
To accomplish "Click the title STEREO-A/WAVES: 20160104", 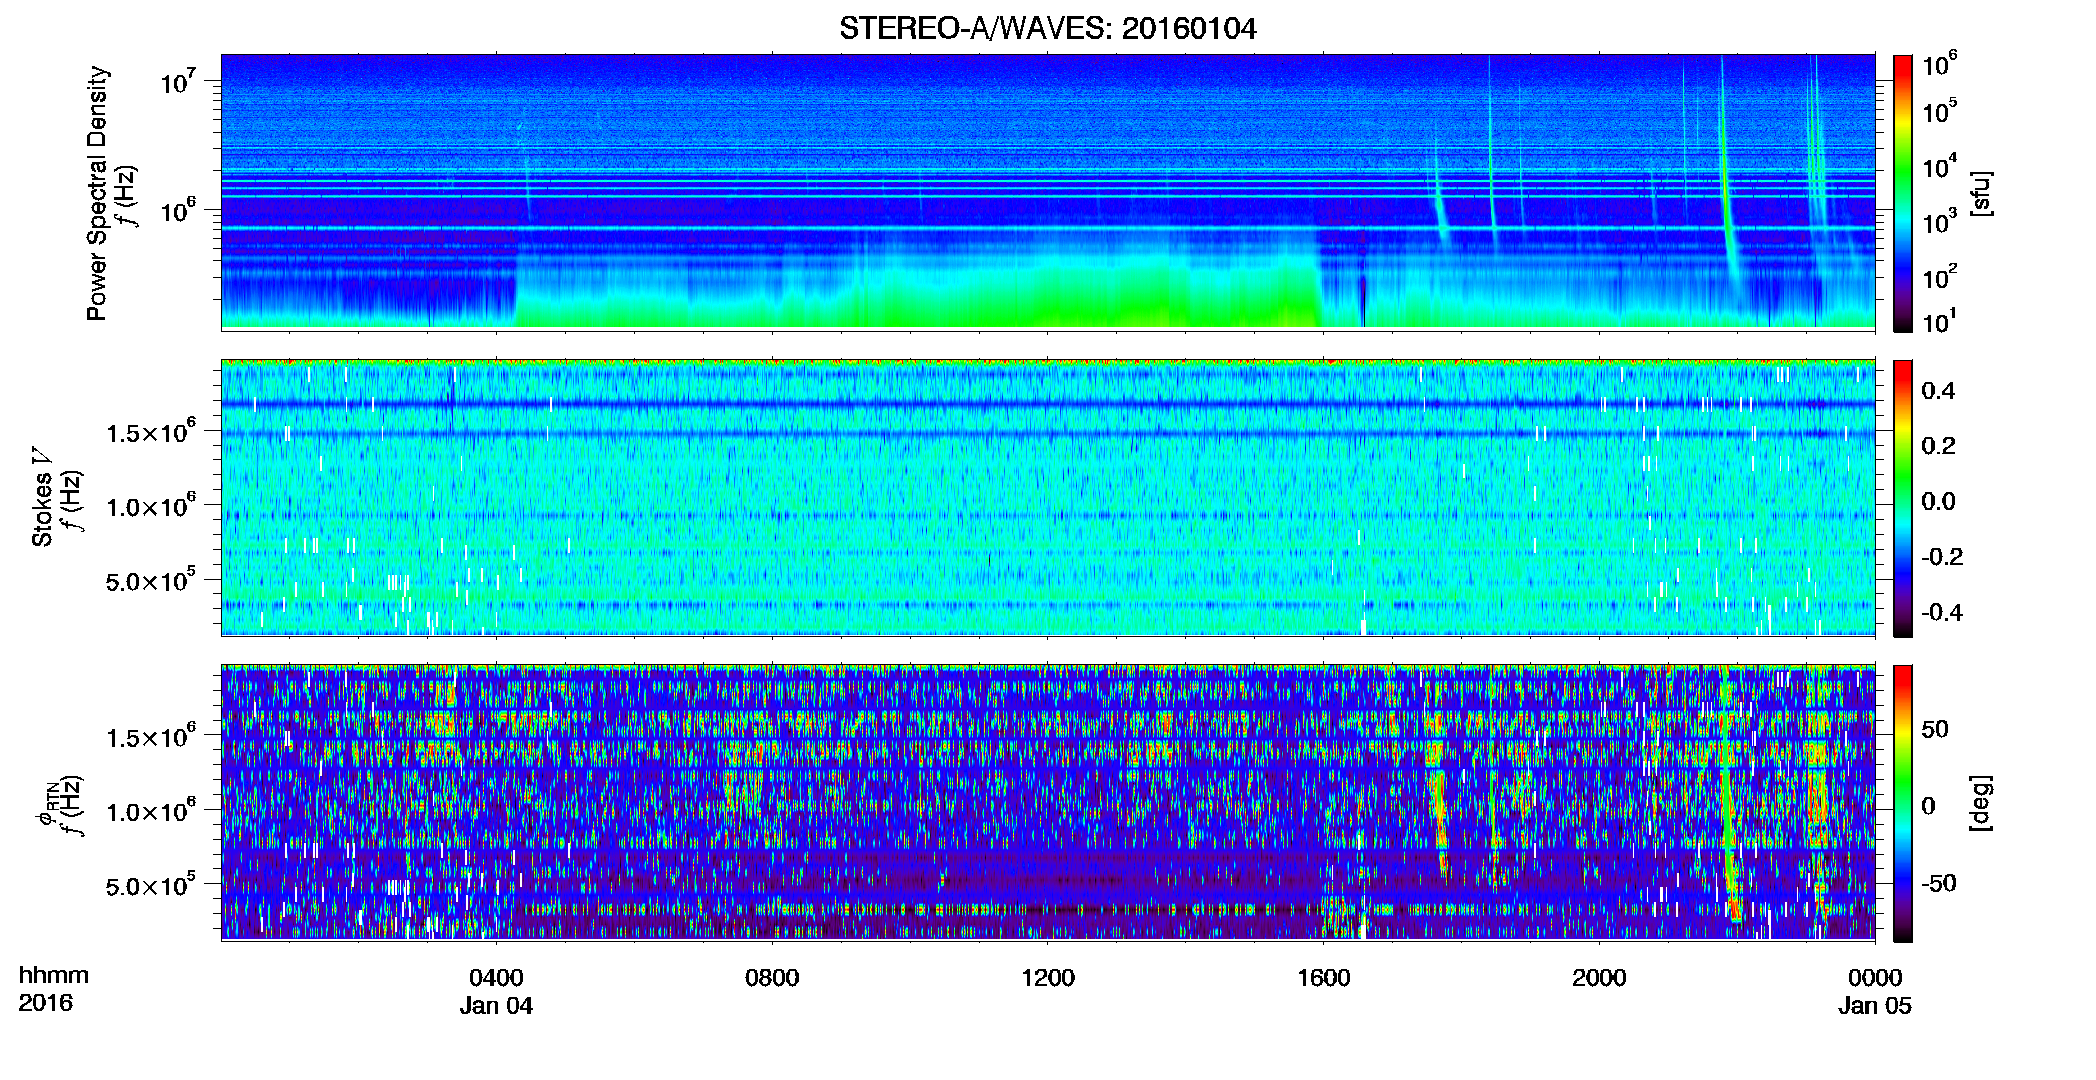I will pos(1047,28).
